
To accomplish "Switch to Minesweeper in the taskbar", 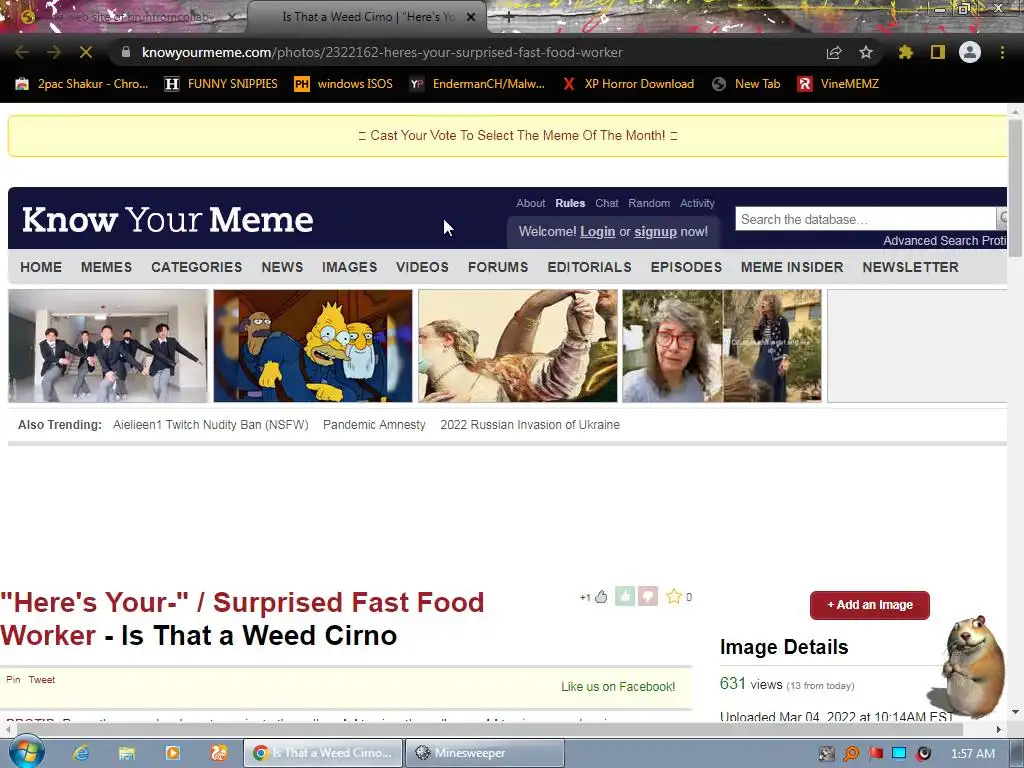I will pyautogui.click(x=485, y=753).
